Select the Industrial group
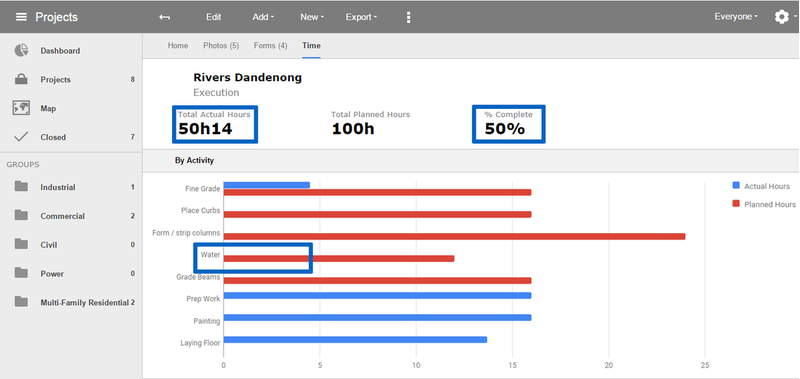The width and height of the screenshot is (800, 379). 58,187
